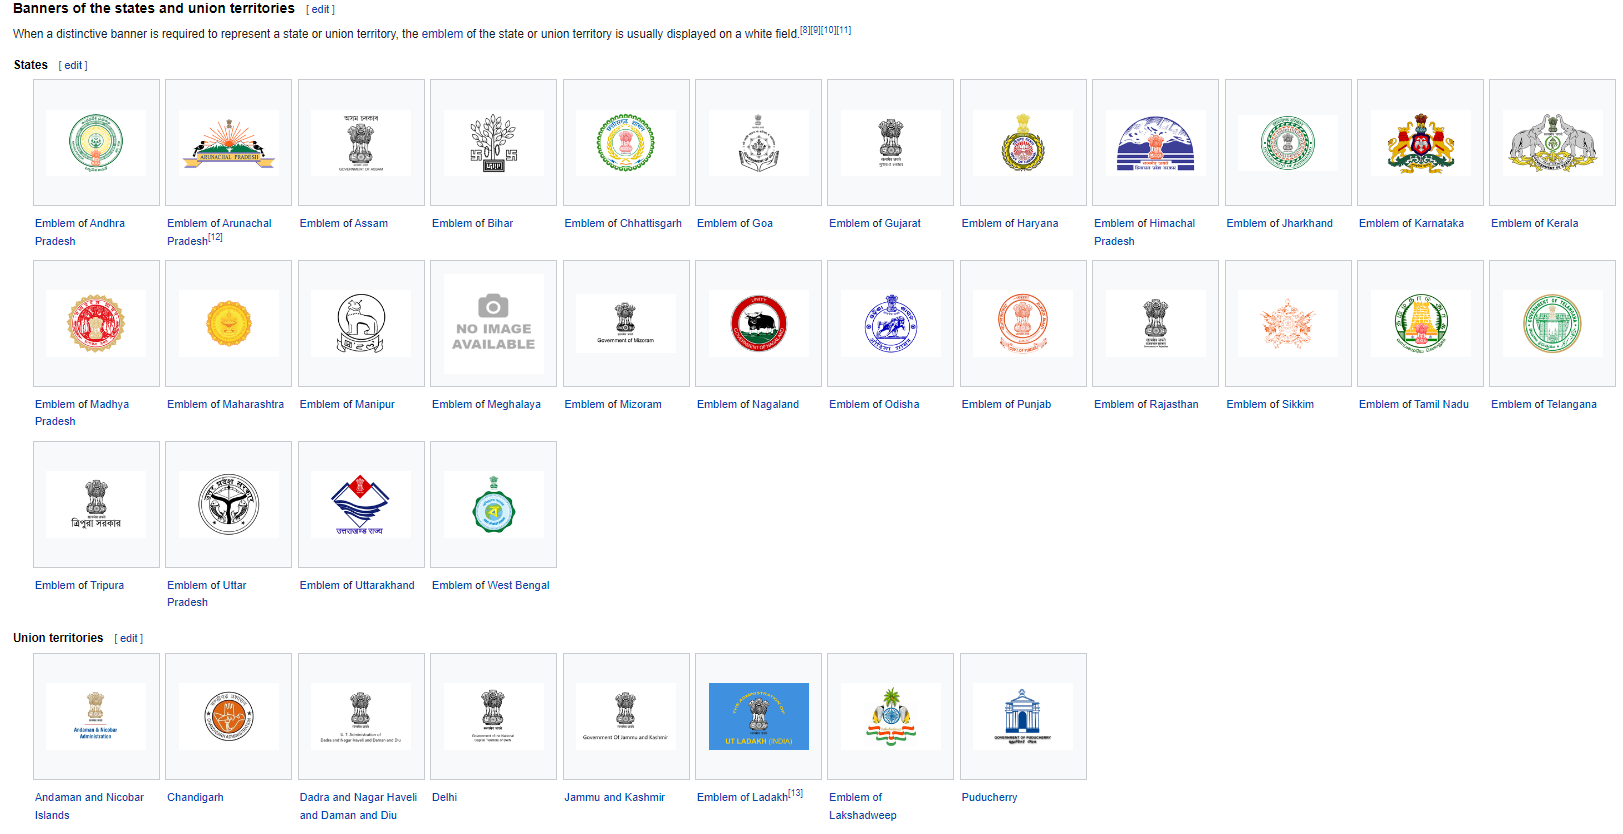This screenshot has width=1623, height=834.
Task: Select the Meghalaya no-image placeholder
Action: click(493, 324)
